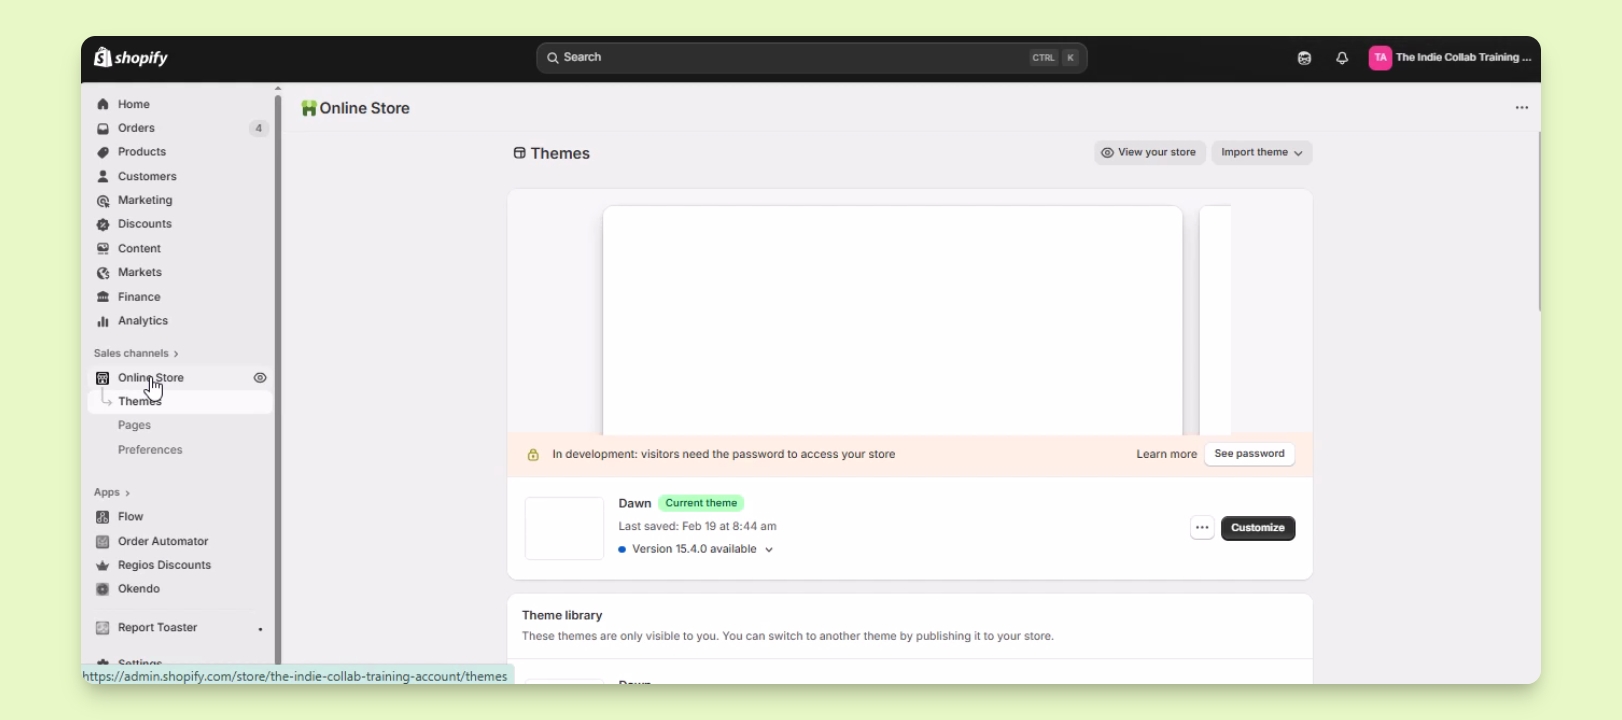Click the Customers person icon

coord(103,176)
